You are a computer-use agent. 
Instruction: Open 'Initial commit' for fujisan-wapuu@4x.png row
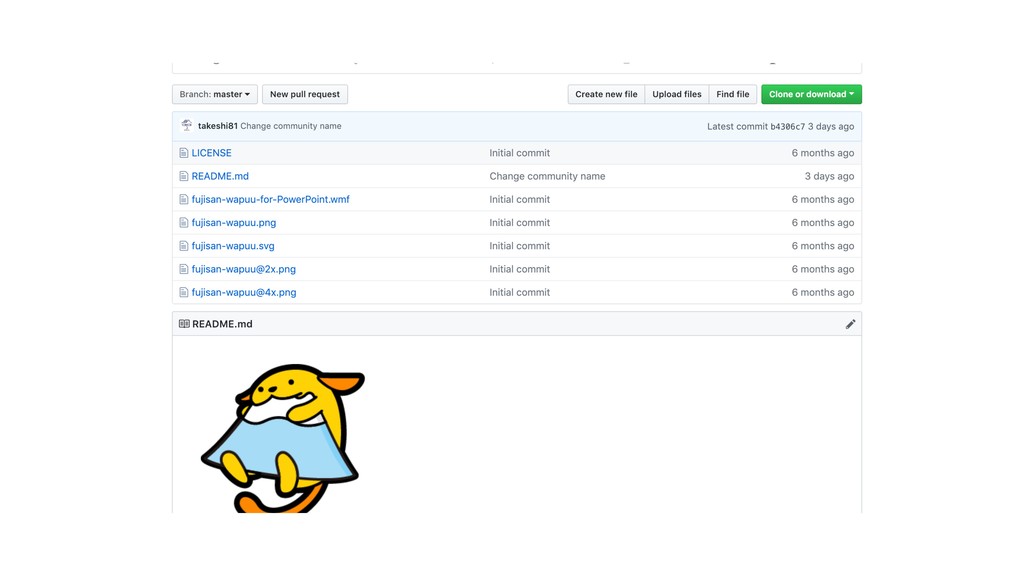pos(520,293)
